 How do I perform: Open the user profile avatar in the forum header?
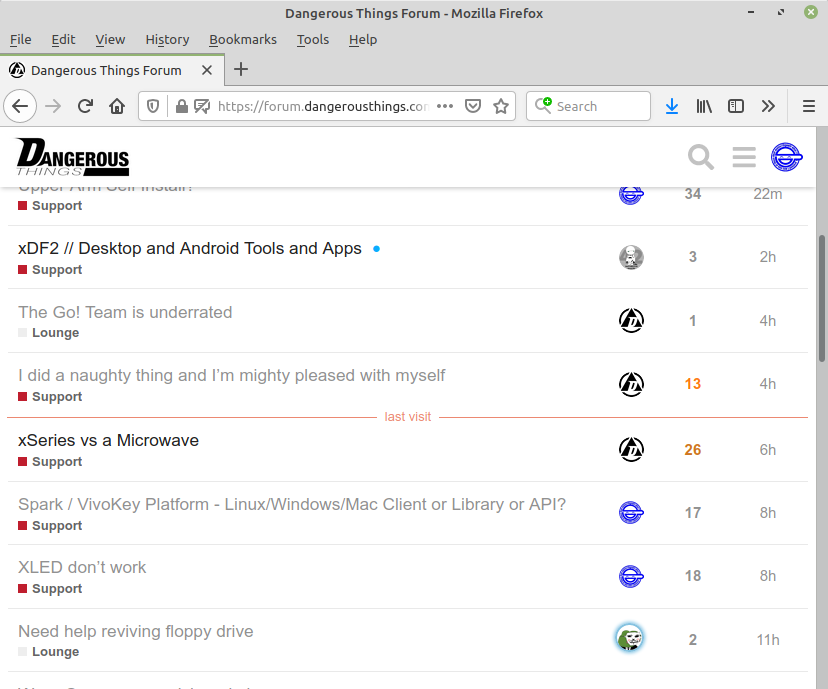786,157
